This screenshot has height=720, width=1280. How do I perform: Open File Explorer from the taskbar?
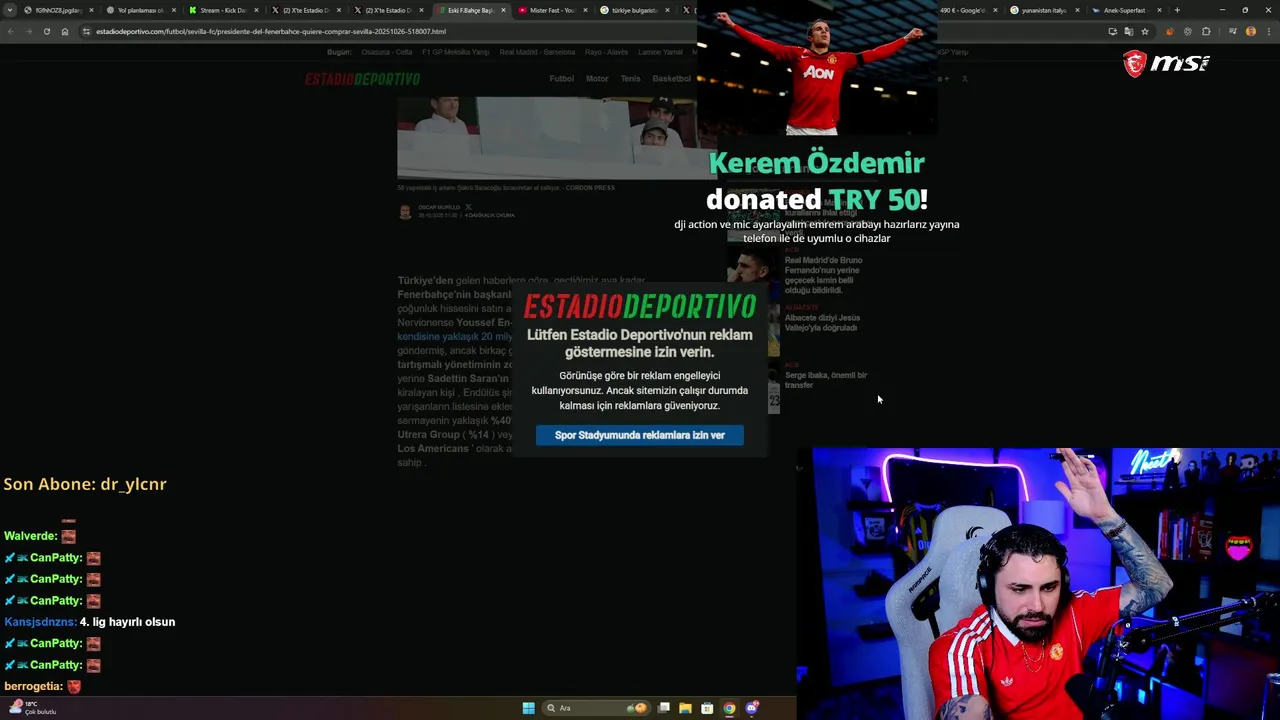click(x=685, y=708)
